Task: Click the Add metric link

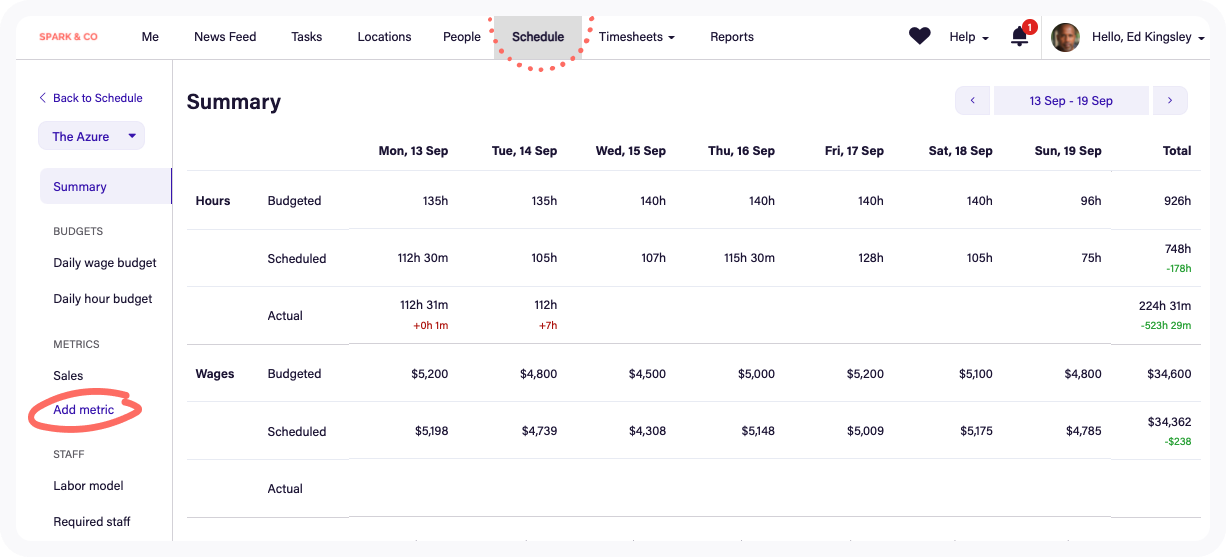Action: (x=84, y=410)
